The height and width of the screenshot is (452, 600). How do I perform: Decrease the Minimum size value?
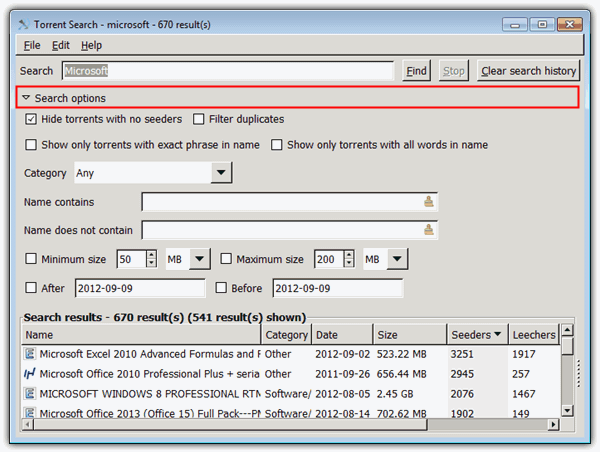click(152, 263)
